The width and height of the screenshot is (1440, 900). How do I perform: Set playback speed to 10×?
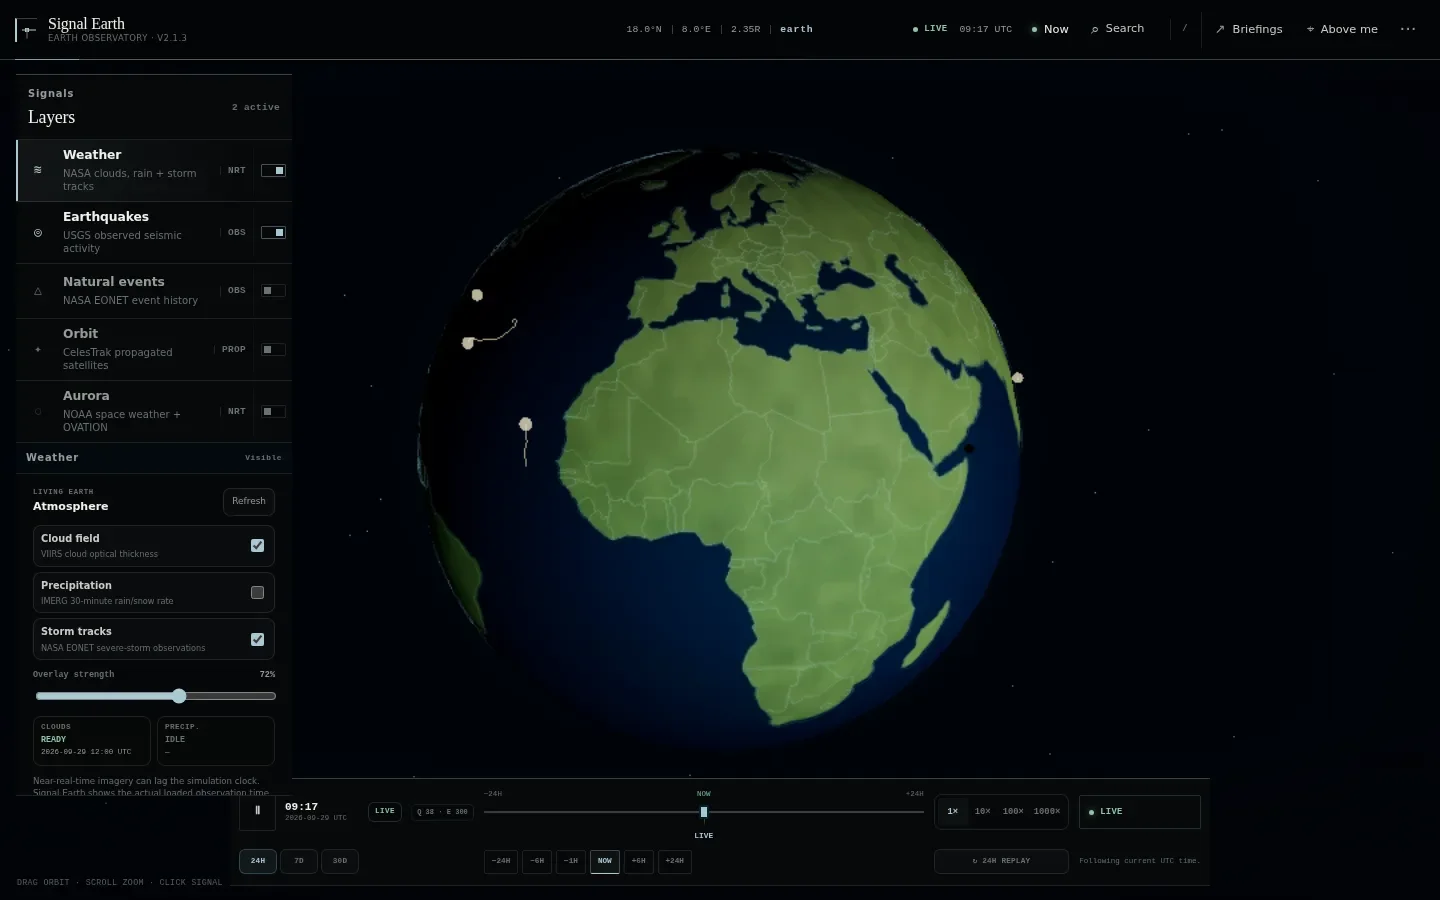point(983,812)
